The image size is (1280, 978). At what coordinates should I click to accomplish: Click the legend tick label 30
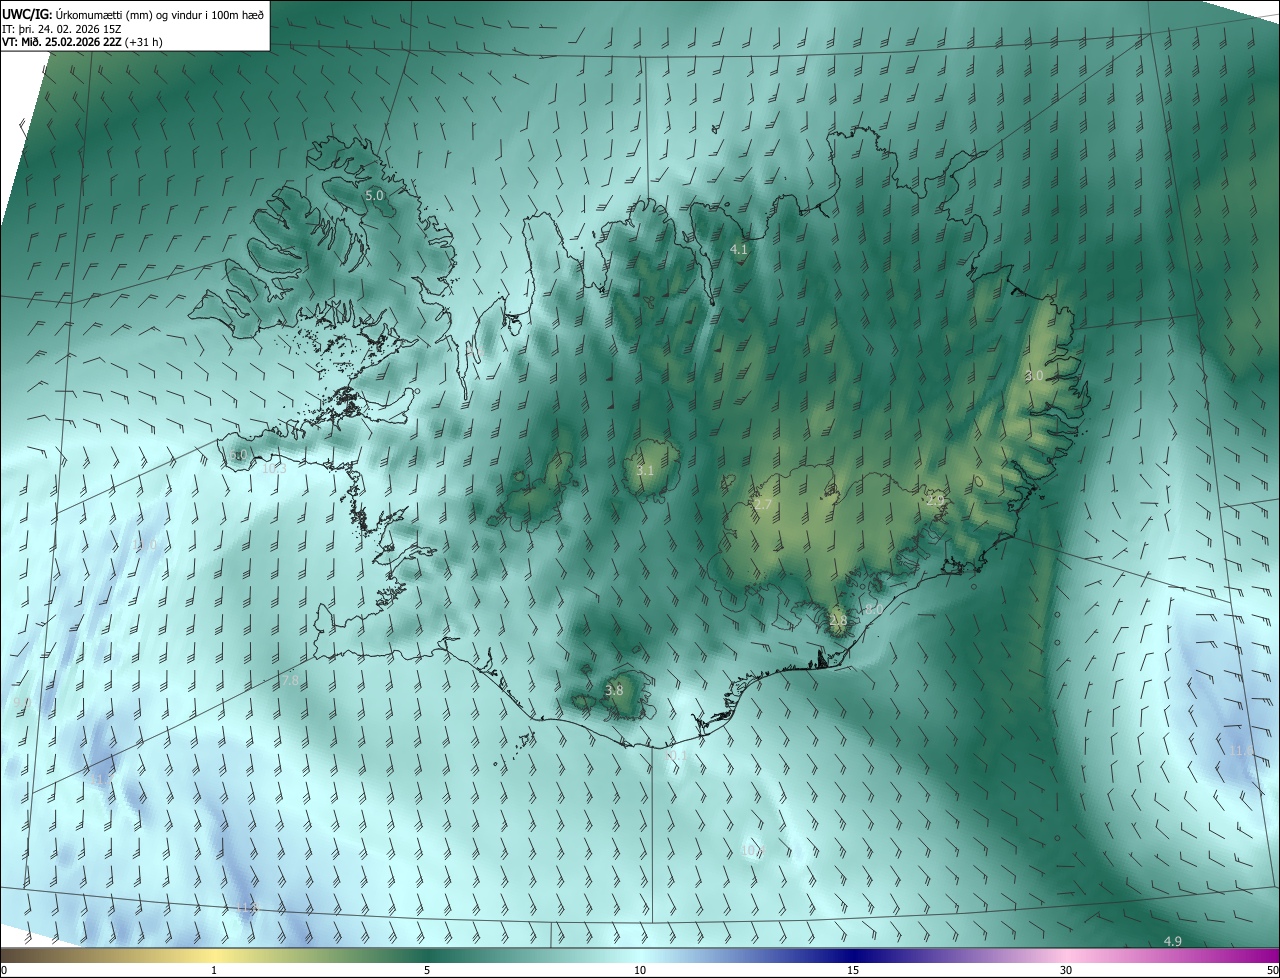coord(1066,970)
